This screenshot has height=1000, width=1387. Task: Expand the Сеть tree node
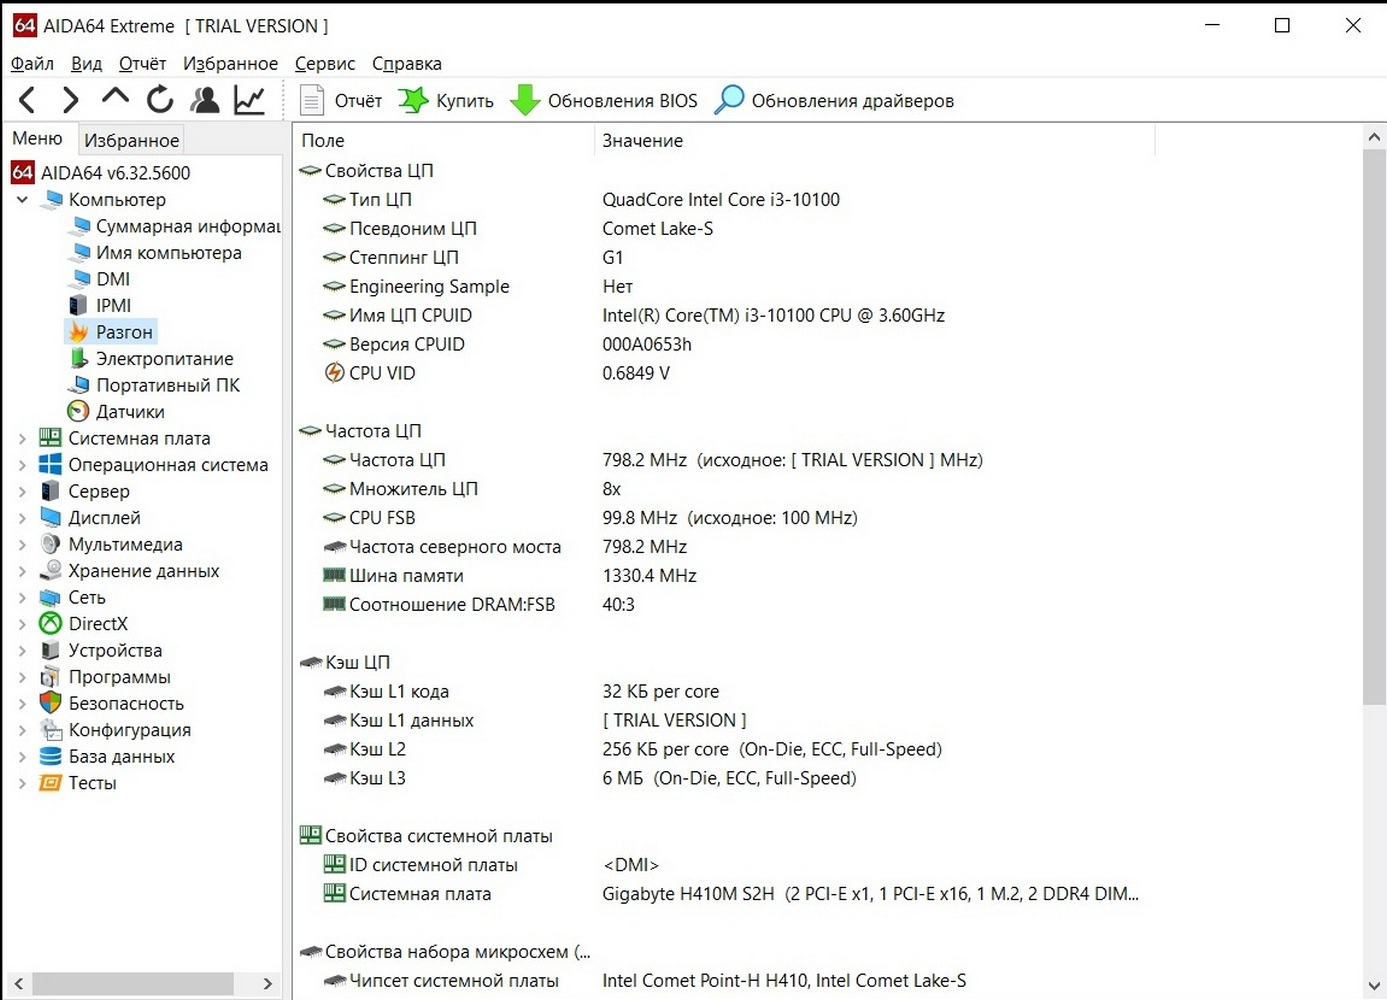click(22, 597)
